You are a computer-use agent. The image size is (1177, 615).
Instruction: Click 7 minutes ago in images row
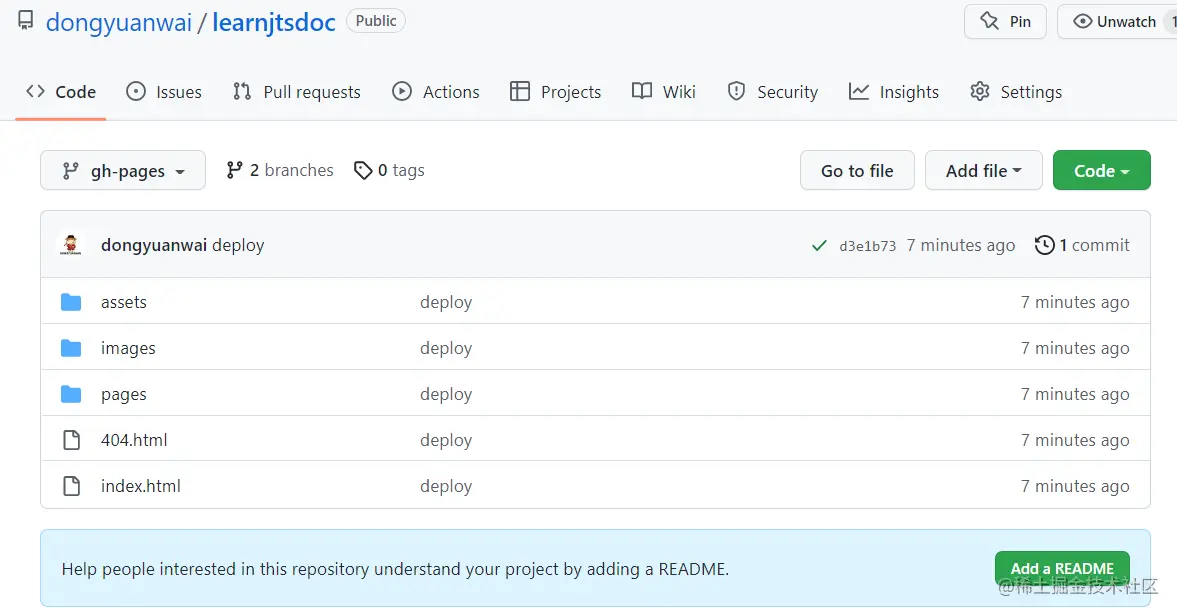coord(1075,348)
